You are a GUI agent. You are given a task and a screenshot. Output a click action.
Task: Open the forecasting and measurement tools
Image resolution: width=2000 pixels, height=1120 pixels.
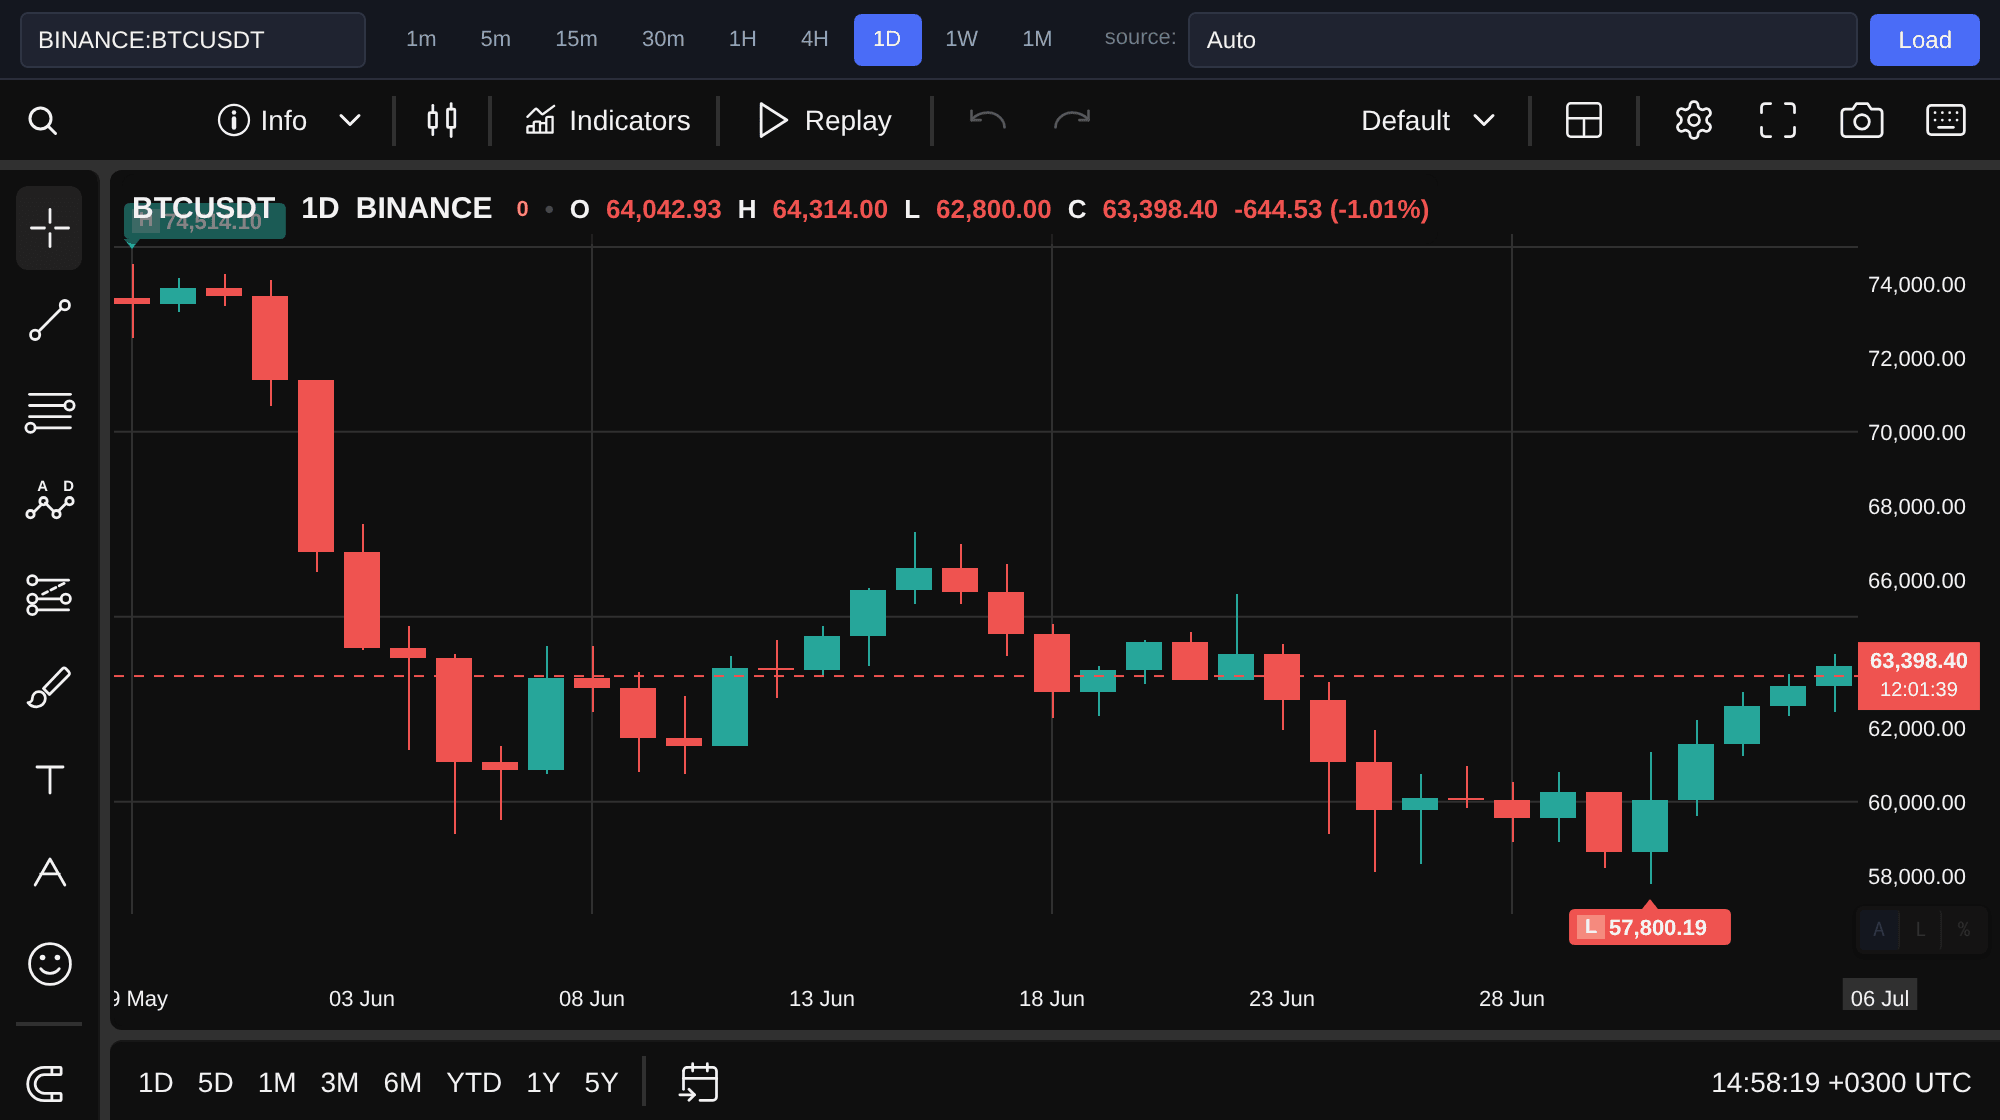(x=49, y=594)
